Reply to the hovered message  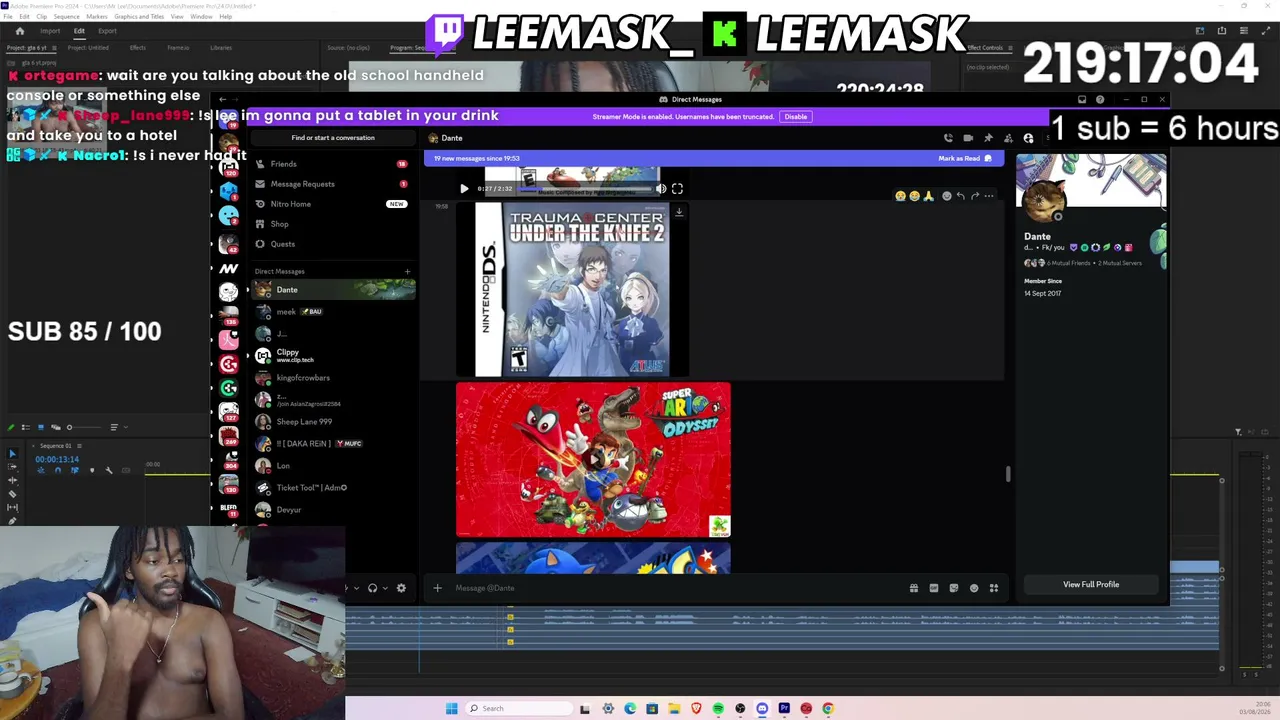(960, 196)
